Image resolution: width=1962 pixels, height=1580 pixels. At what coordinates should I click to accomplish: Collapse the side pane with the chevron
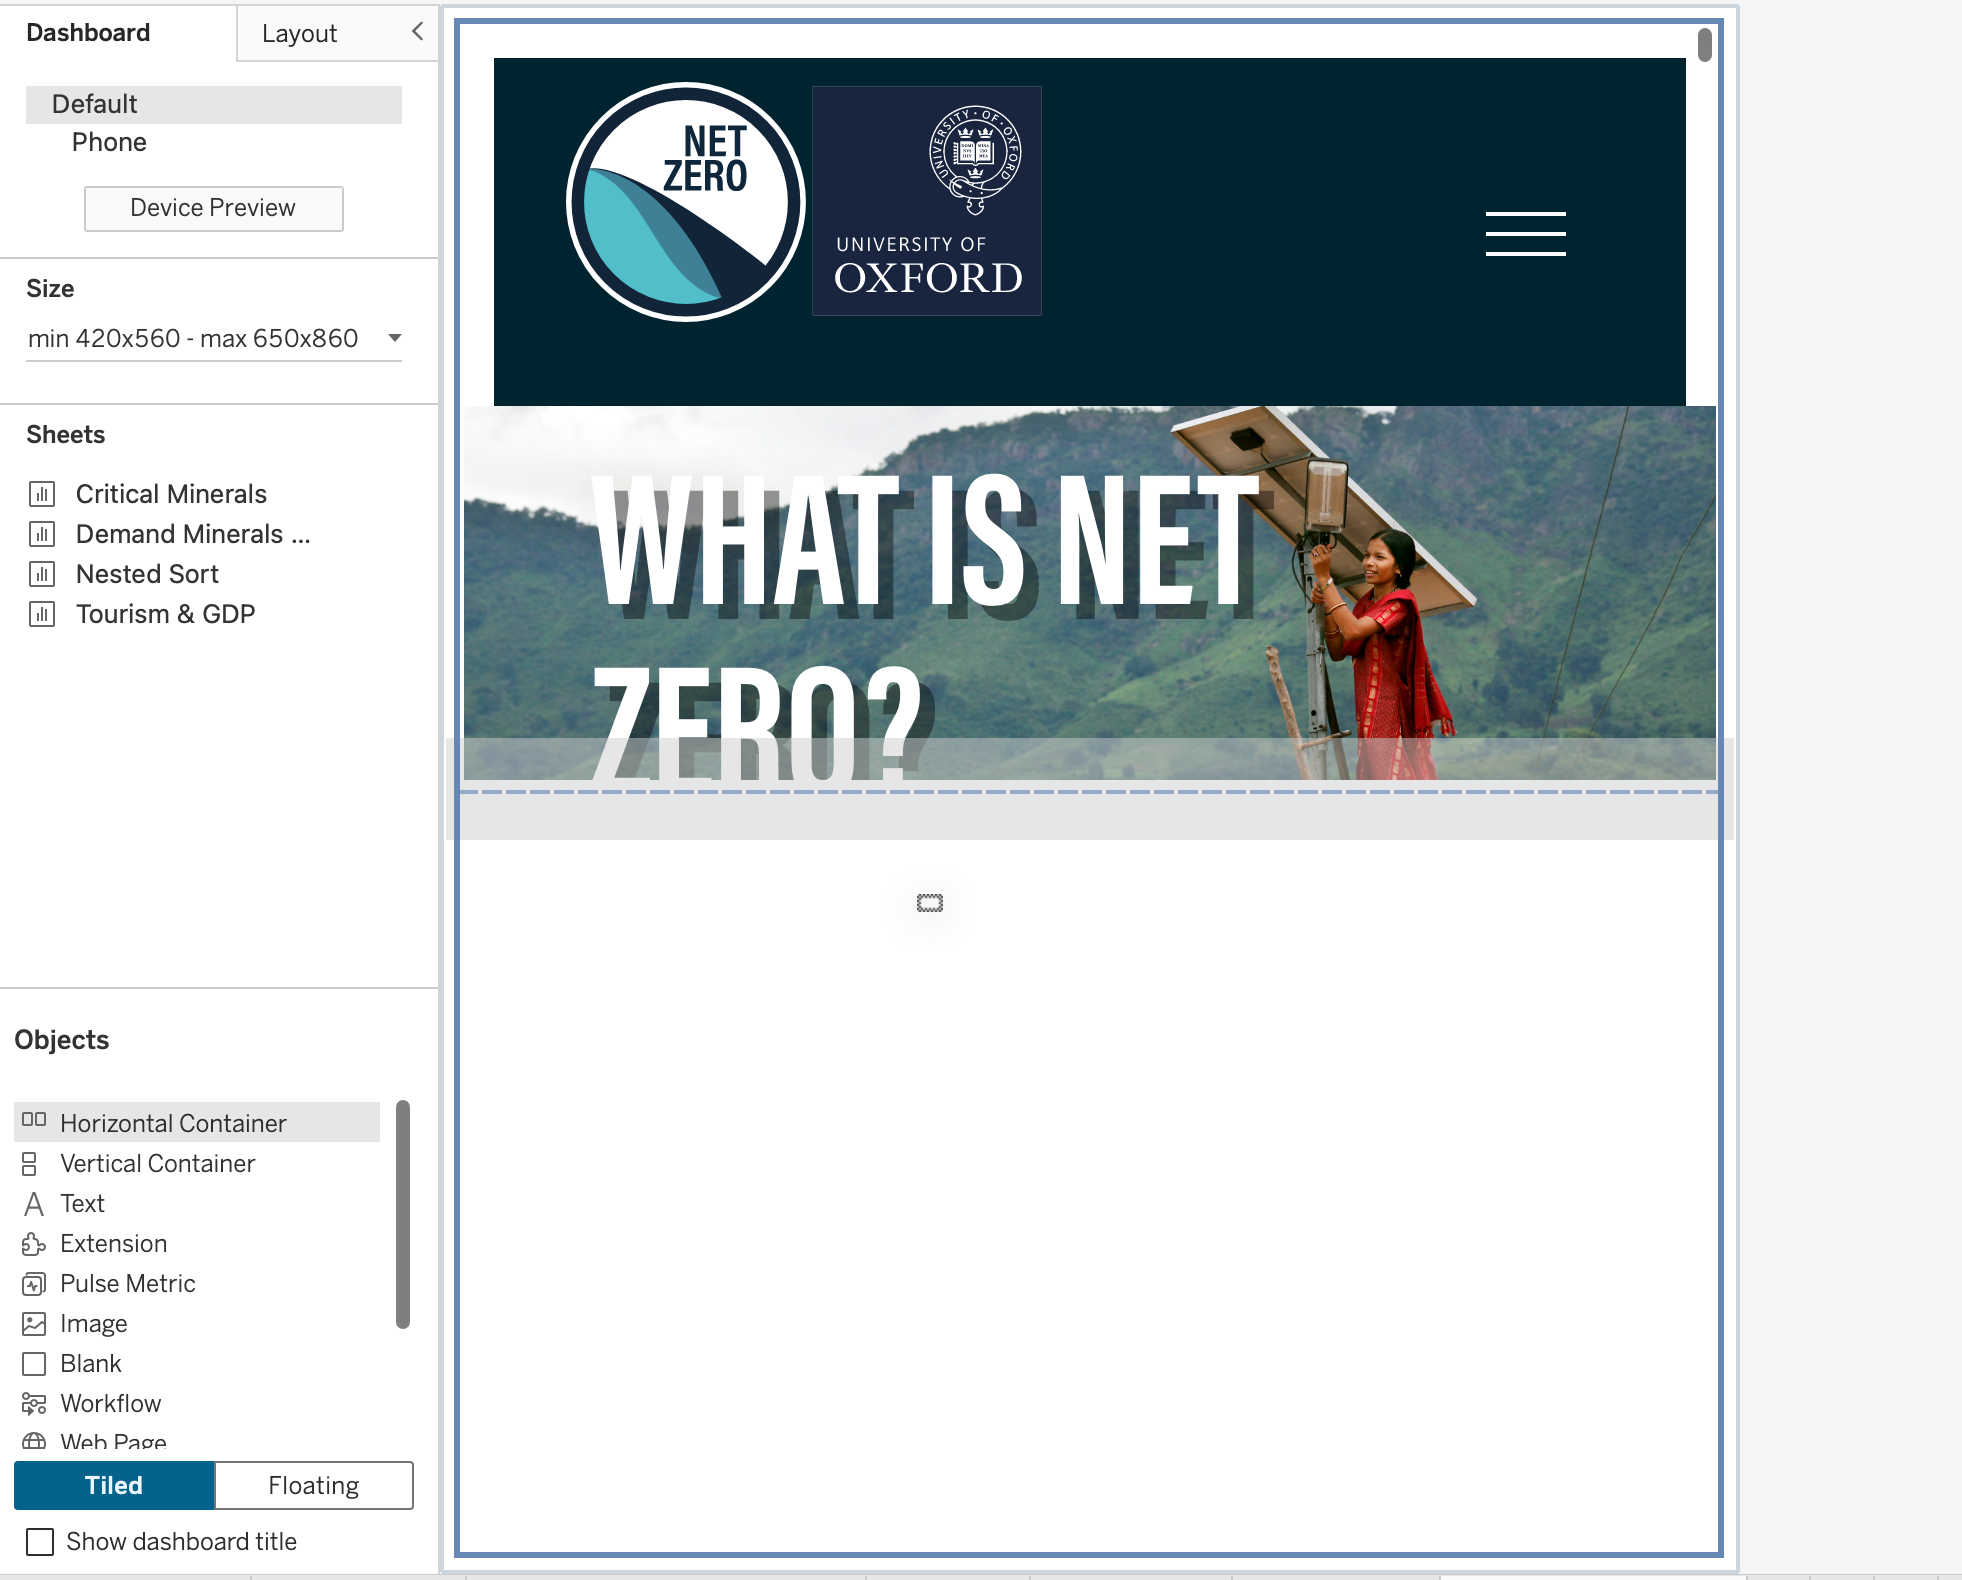point(417,32)
